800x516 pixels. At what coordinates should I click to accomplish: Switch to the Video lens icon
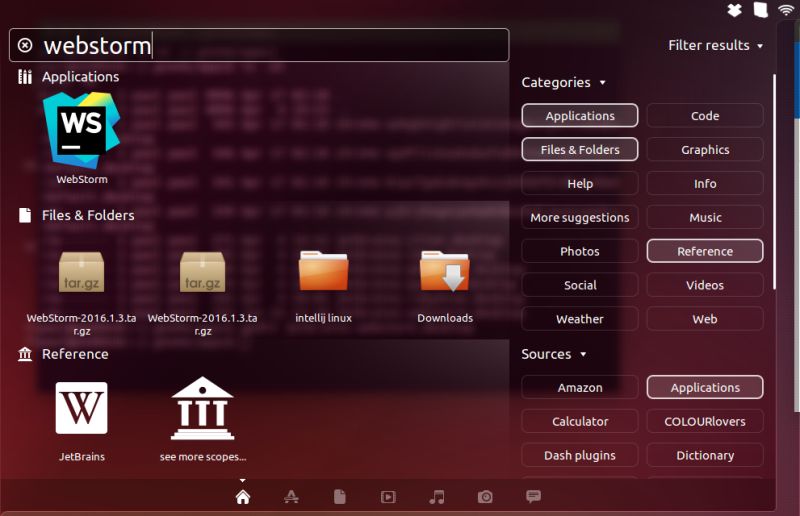[x=388, y=497]
